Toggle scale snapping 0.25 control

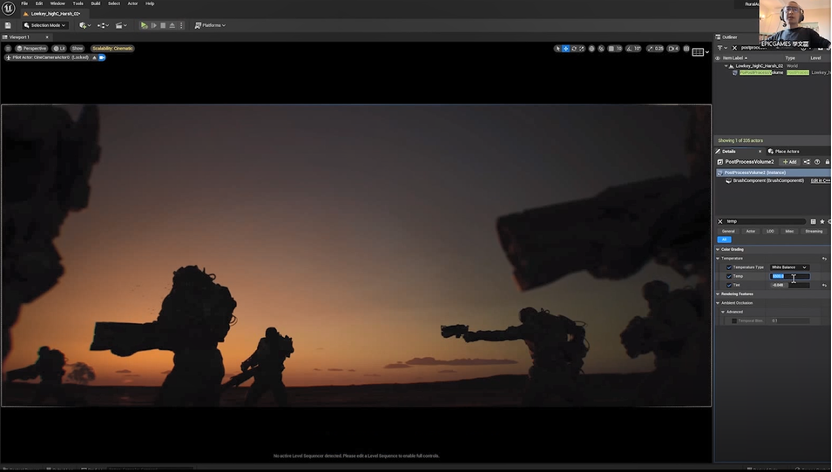pos(655,48)
